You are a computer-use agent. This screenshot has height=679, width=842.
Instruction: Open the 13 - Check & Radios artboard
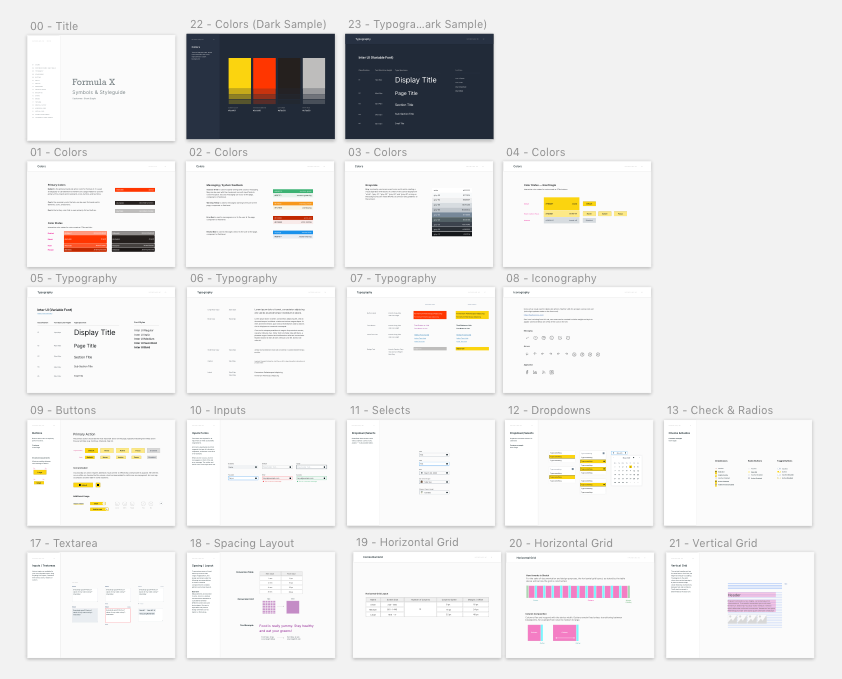738,473
